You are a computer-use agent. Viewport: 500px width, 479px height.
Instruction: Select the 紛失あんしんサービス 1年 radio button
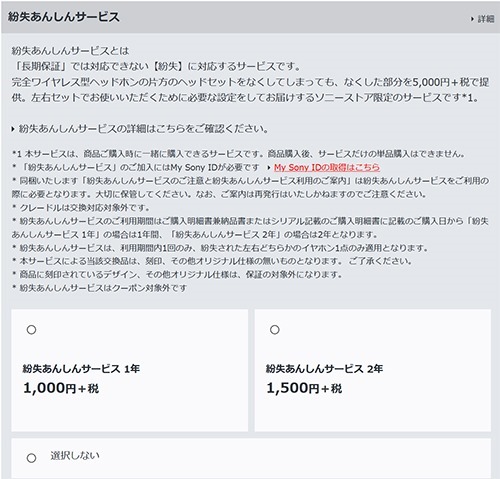point(31,330)
